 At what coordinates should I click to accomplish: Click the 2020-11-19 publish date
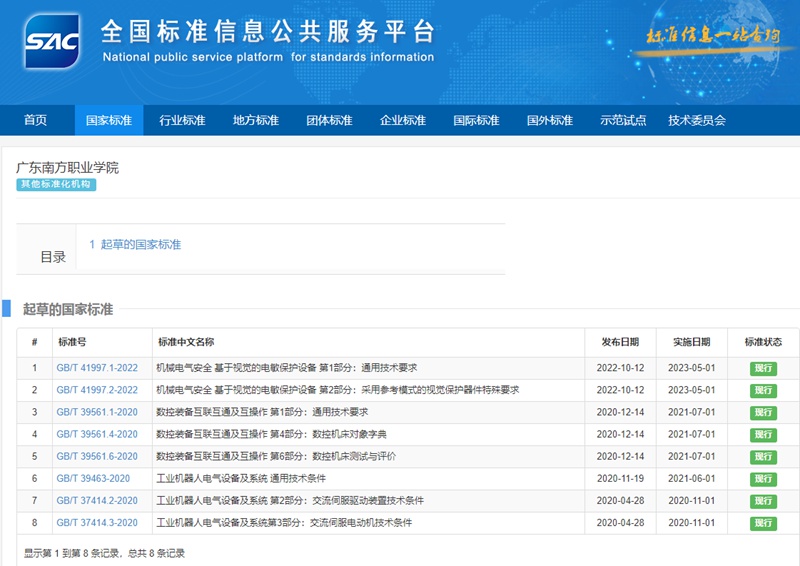620,479
